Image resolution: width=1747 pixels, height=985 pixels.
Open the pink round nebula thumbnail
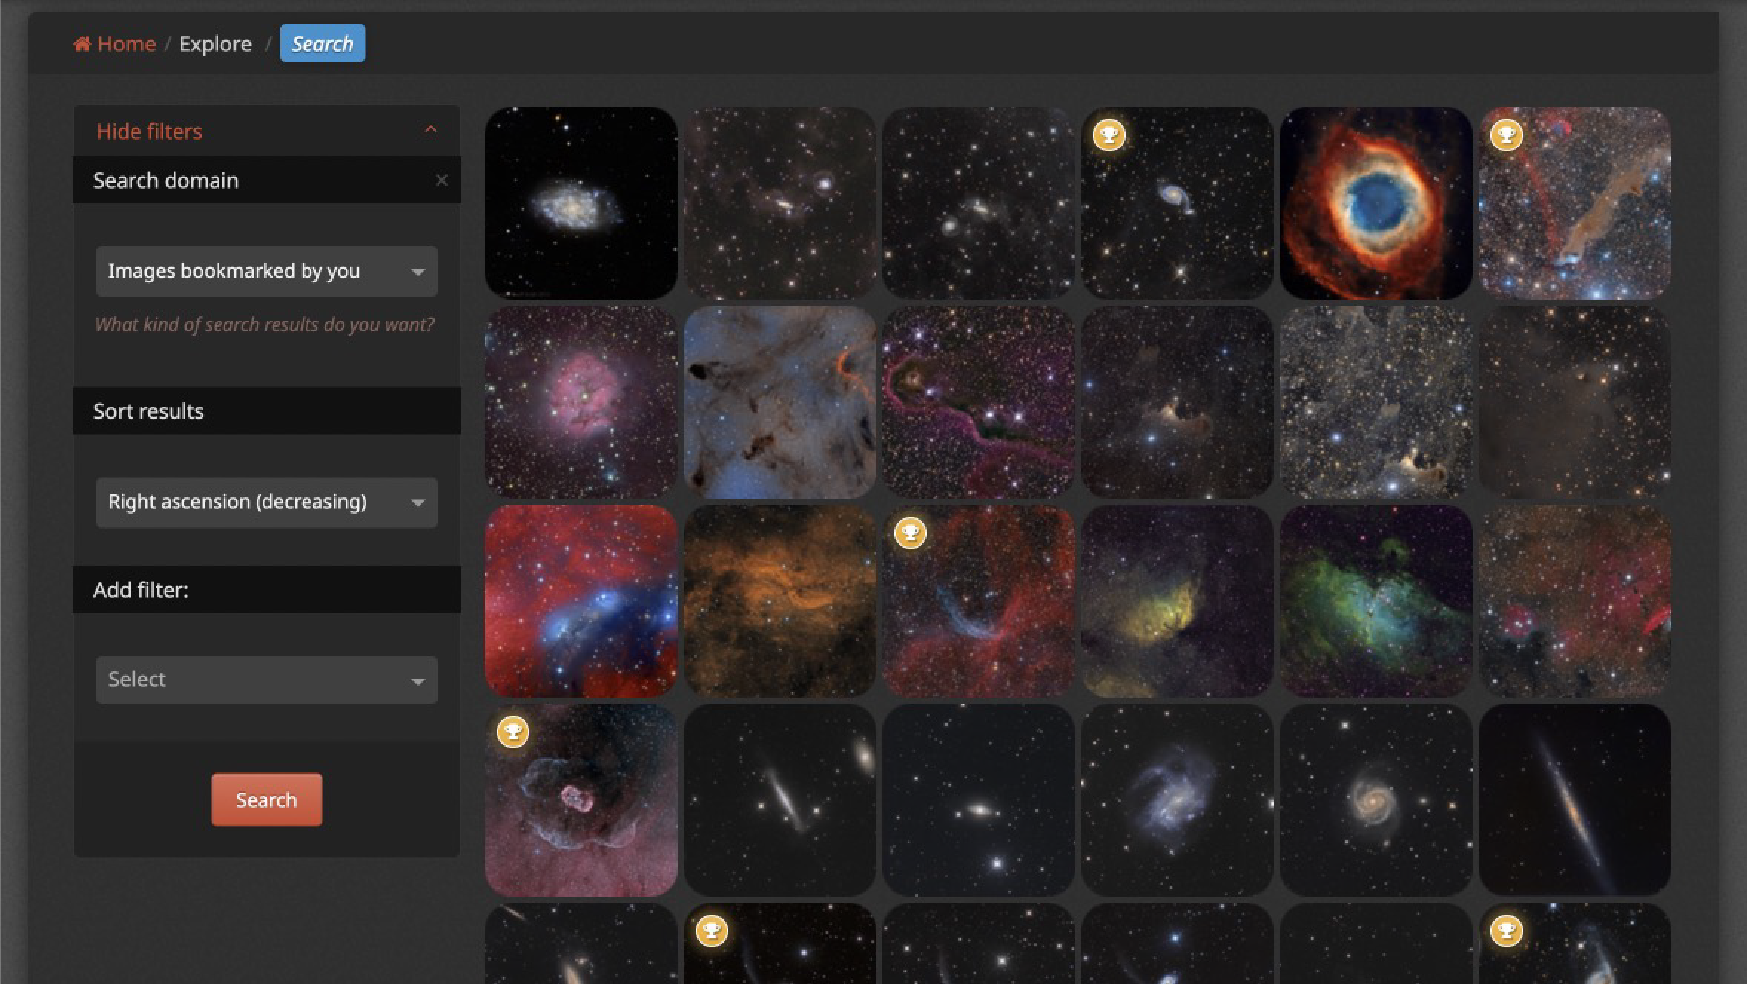click(x=581, y=402)
